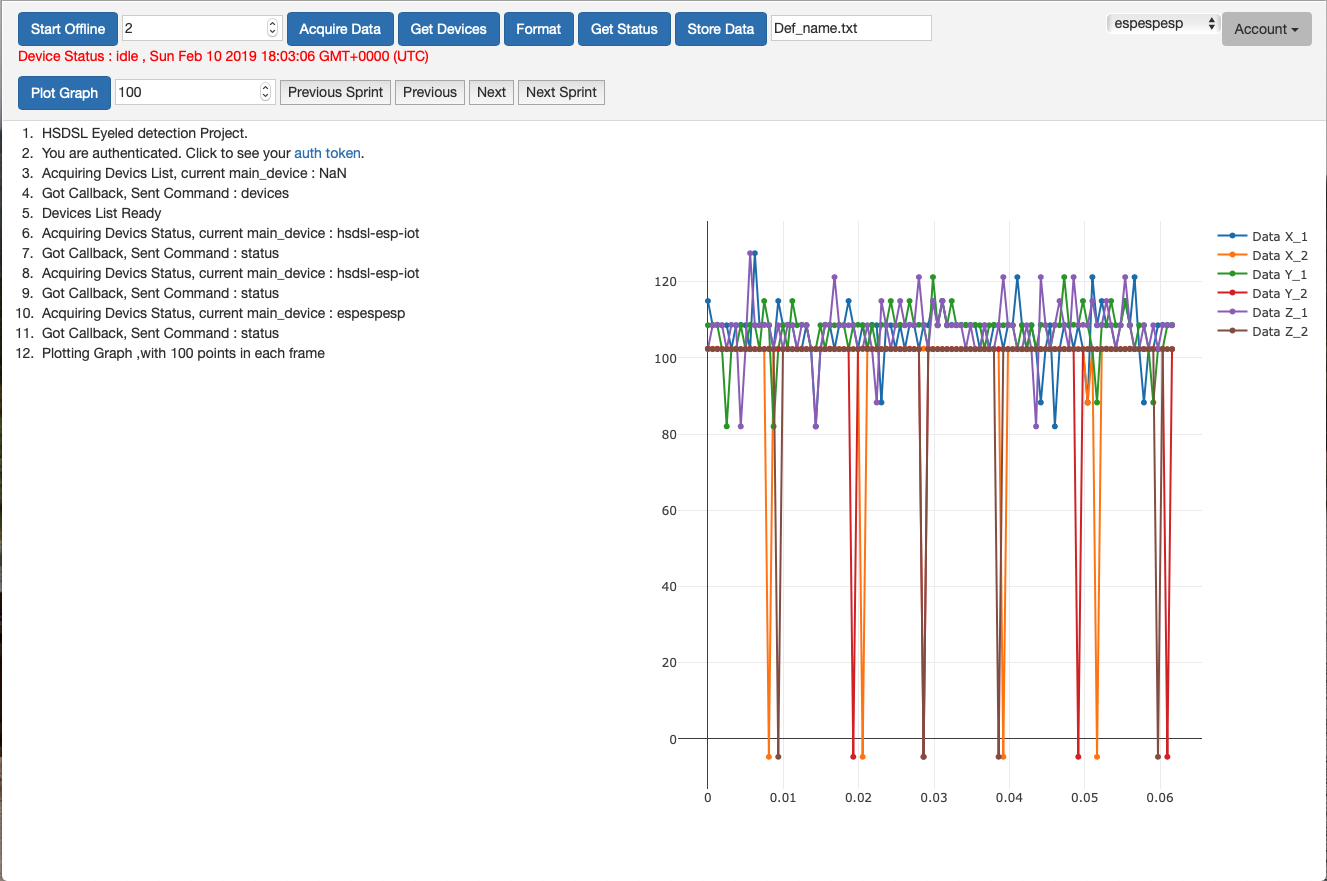Open the auth token link
The width and height of the screenshot is (1327, 881).
tap(327, 153)
